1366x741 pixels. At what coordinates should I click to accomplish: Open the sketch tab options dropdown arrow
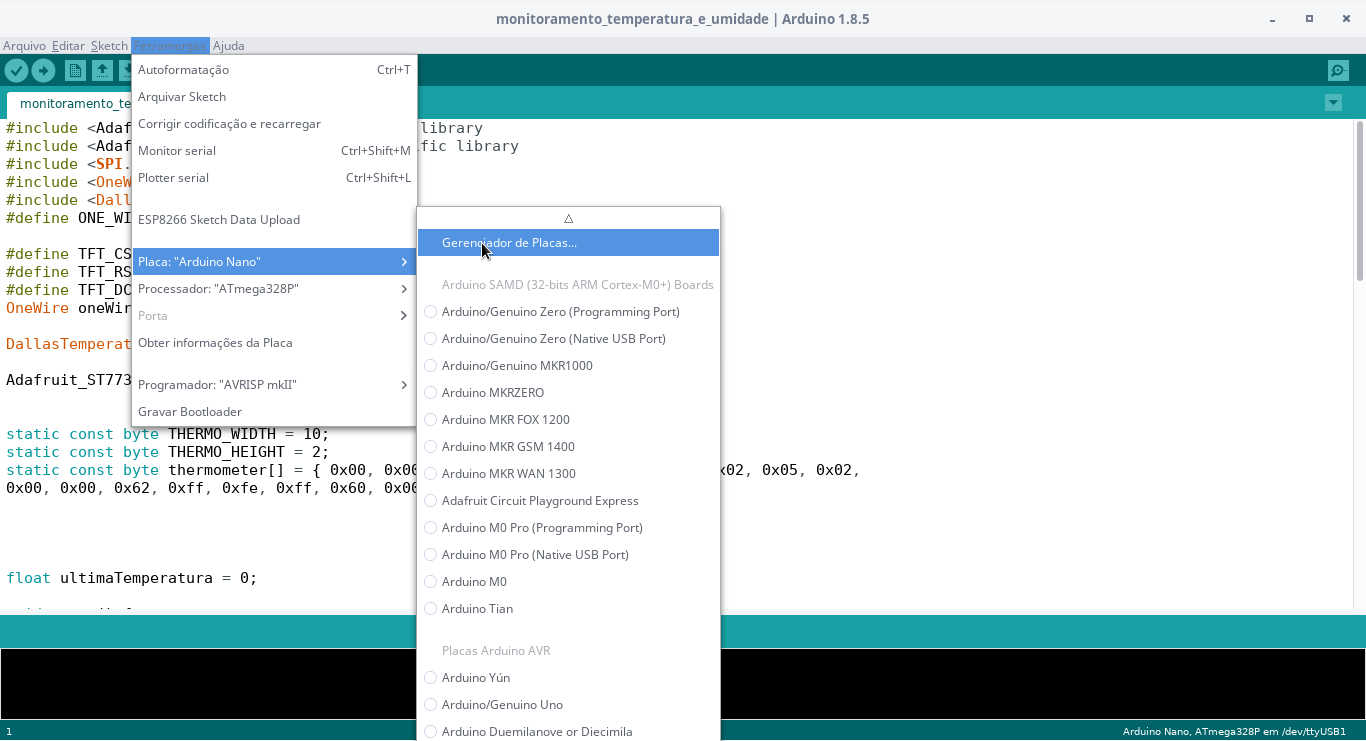point(1332,103)
